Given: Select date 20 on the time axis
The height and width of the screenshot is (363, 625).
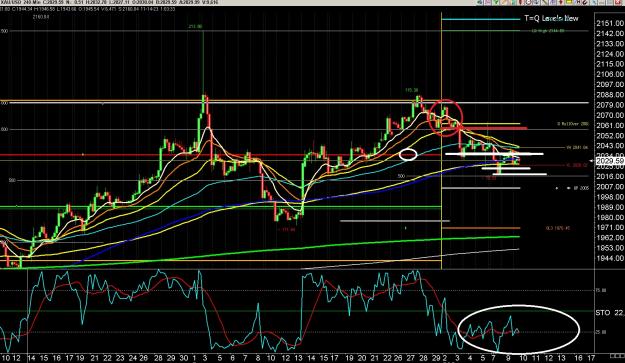Looking at the screenshot, I should coord(362,358).
